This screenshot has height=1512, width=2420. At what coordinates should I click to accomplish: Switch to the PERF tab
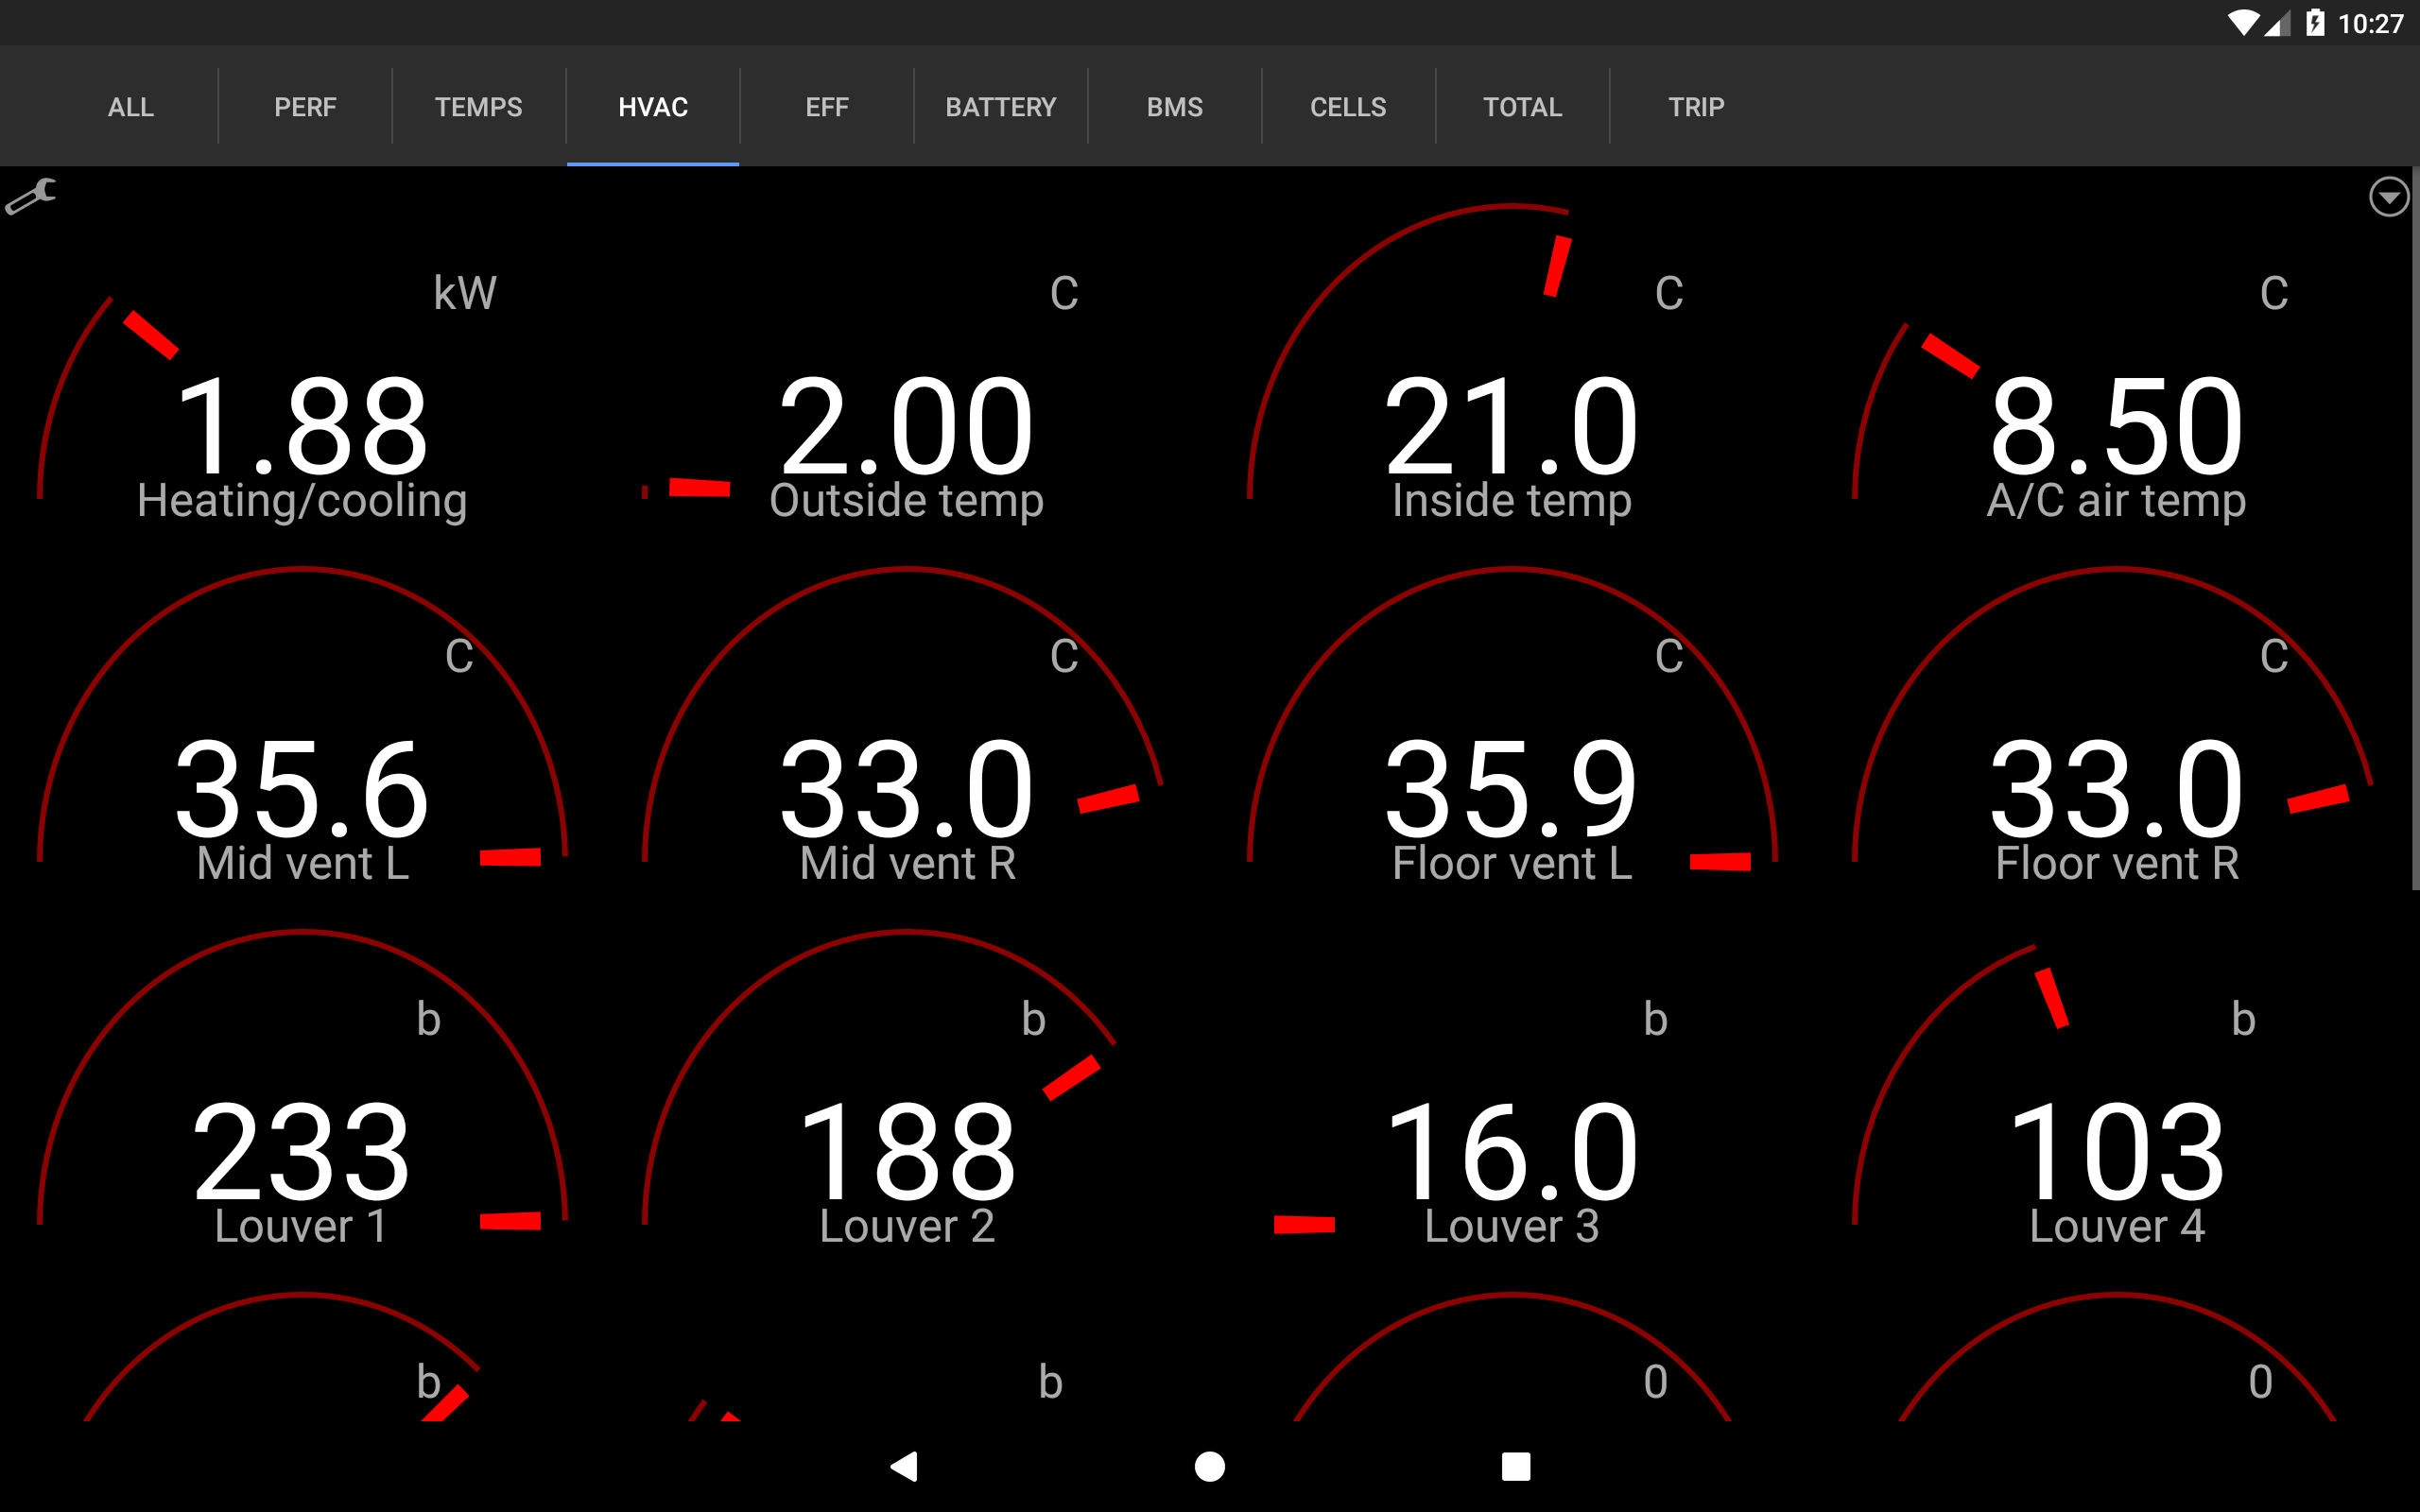305,107
